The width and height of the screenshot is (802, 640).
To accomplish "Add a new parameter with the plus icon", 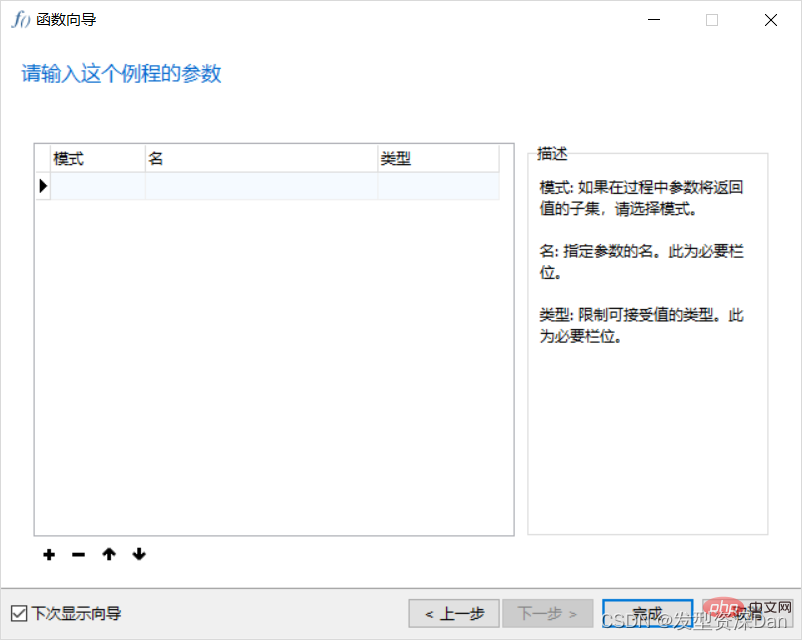I will [48, 554].
